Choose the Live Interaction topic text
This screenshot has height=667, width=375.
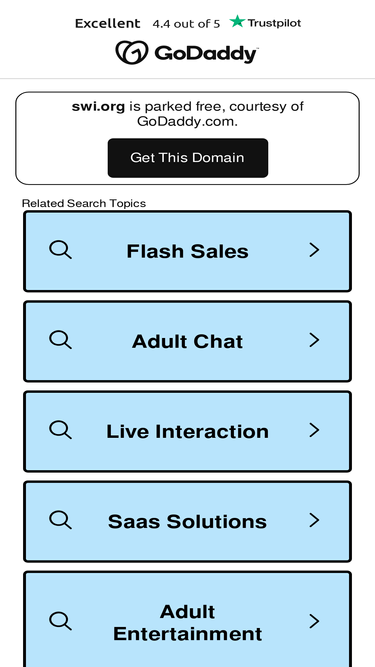tap(188, 431)
